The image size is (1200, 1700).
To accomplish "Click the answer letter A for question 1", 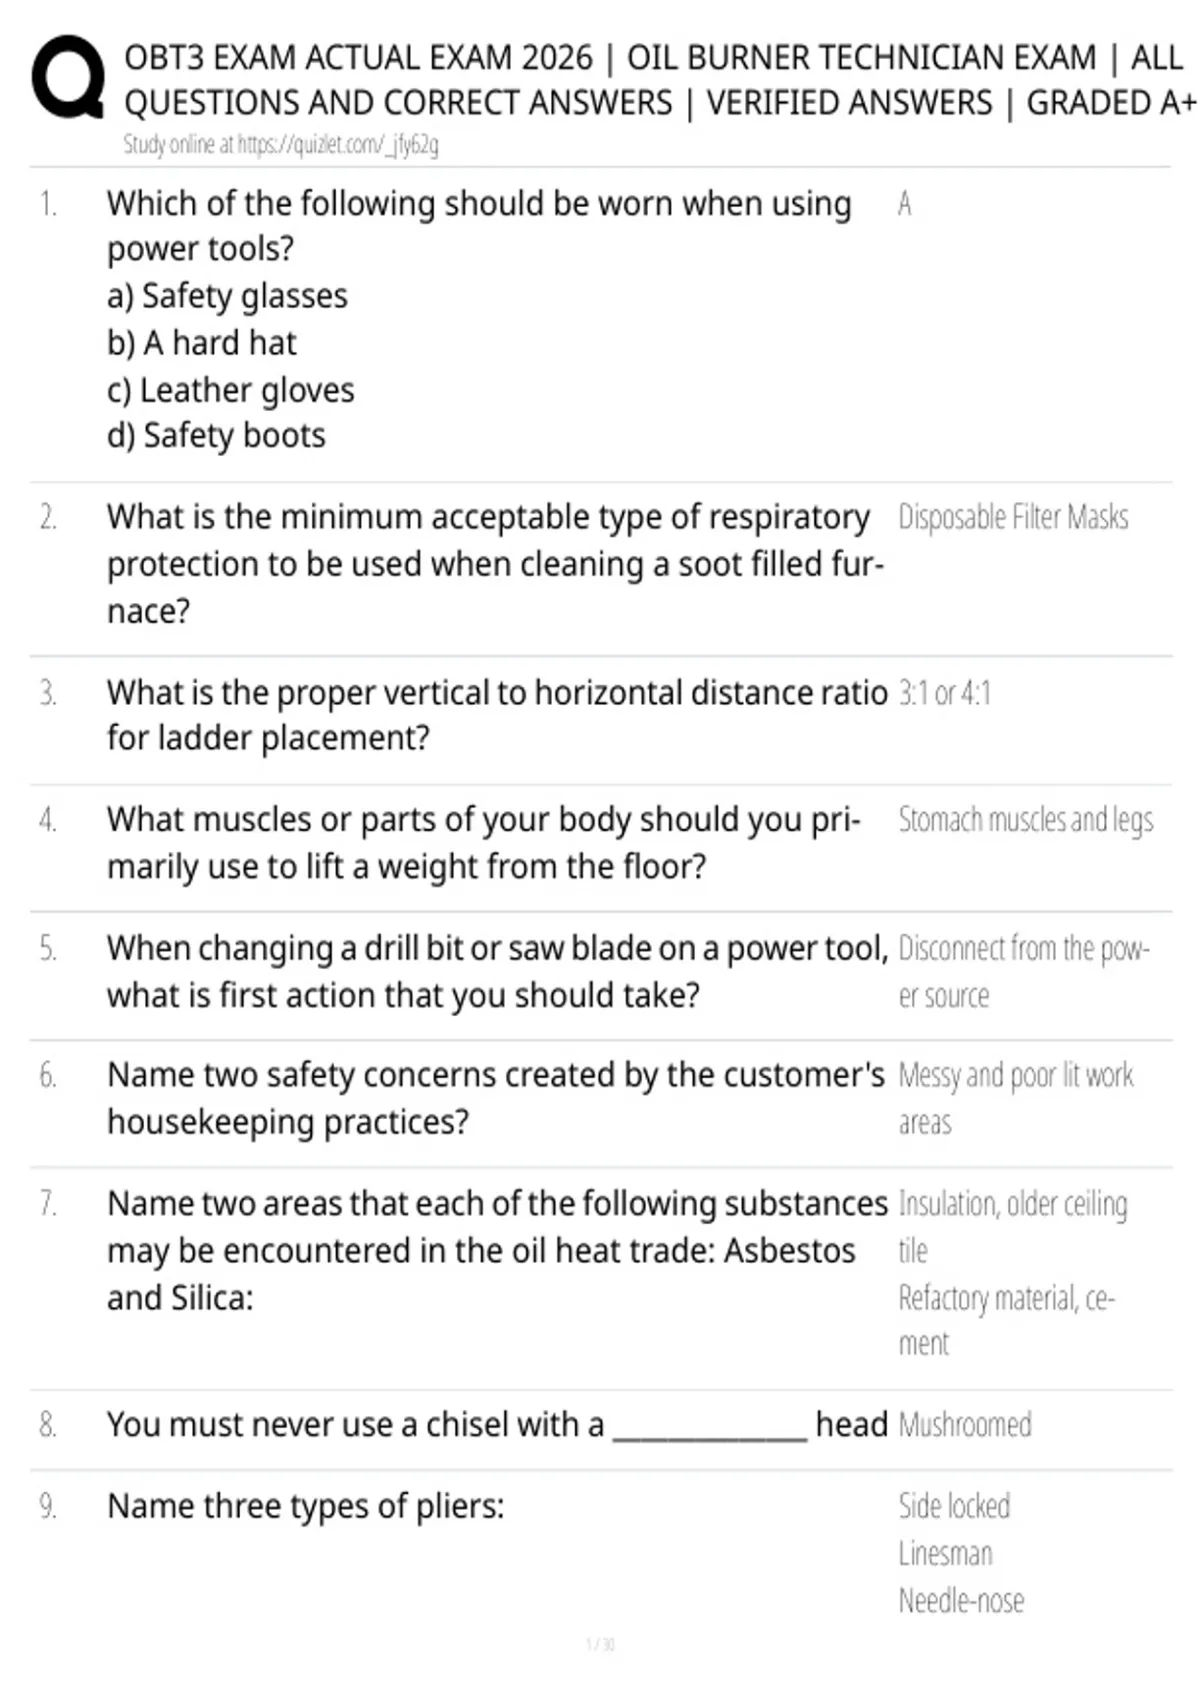I will coord(904,204).
